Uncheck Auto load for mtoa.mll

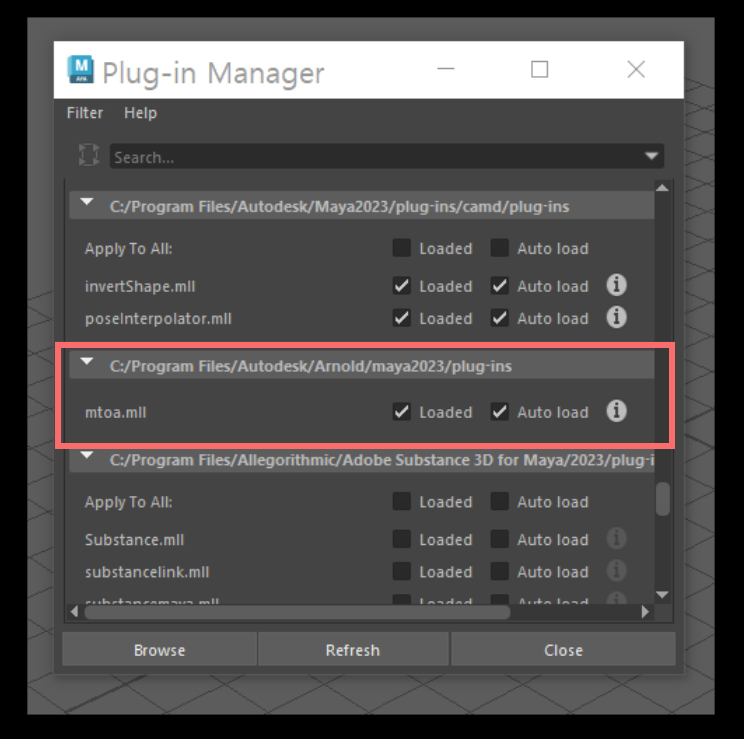500,412
